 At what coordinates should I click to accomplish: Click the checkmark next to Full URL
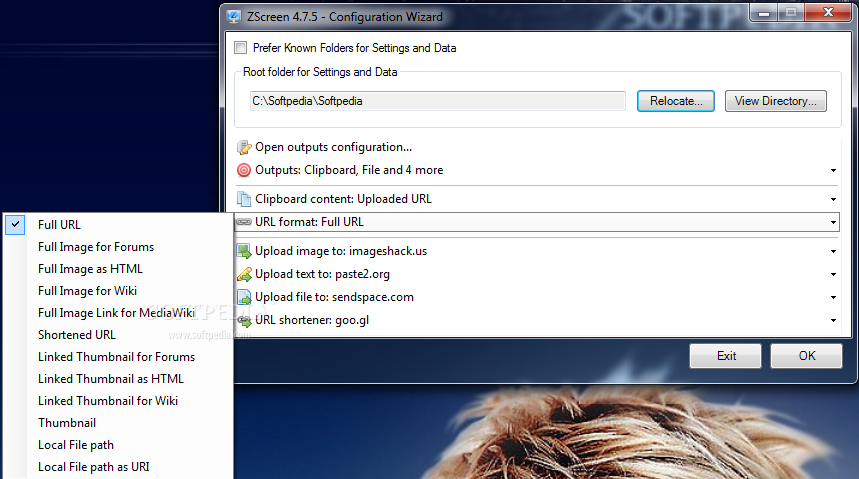pos(15,225)
